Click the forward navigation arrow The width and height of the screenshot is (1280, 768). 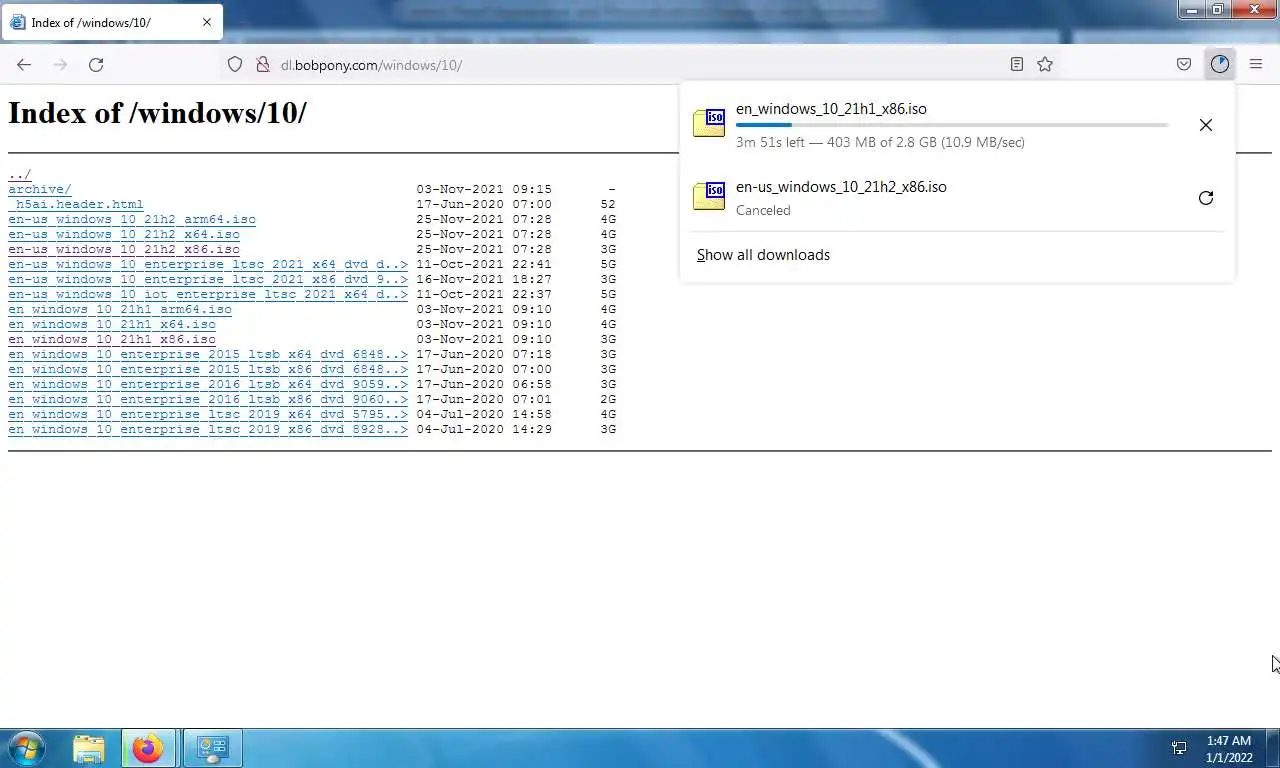pos(60,64)
